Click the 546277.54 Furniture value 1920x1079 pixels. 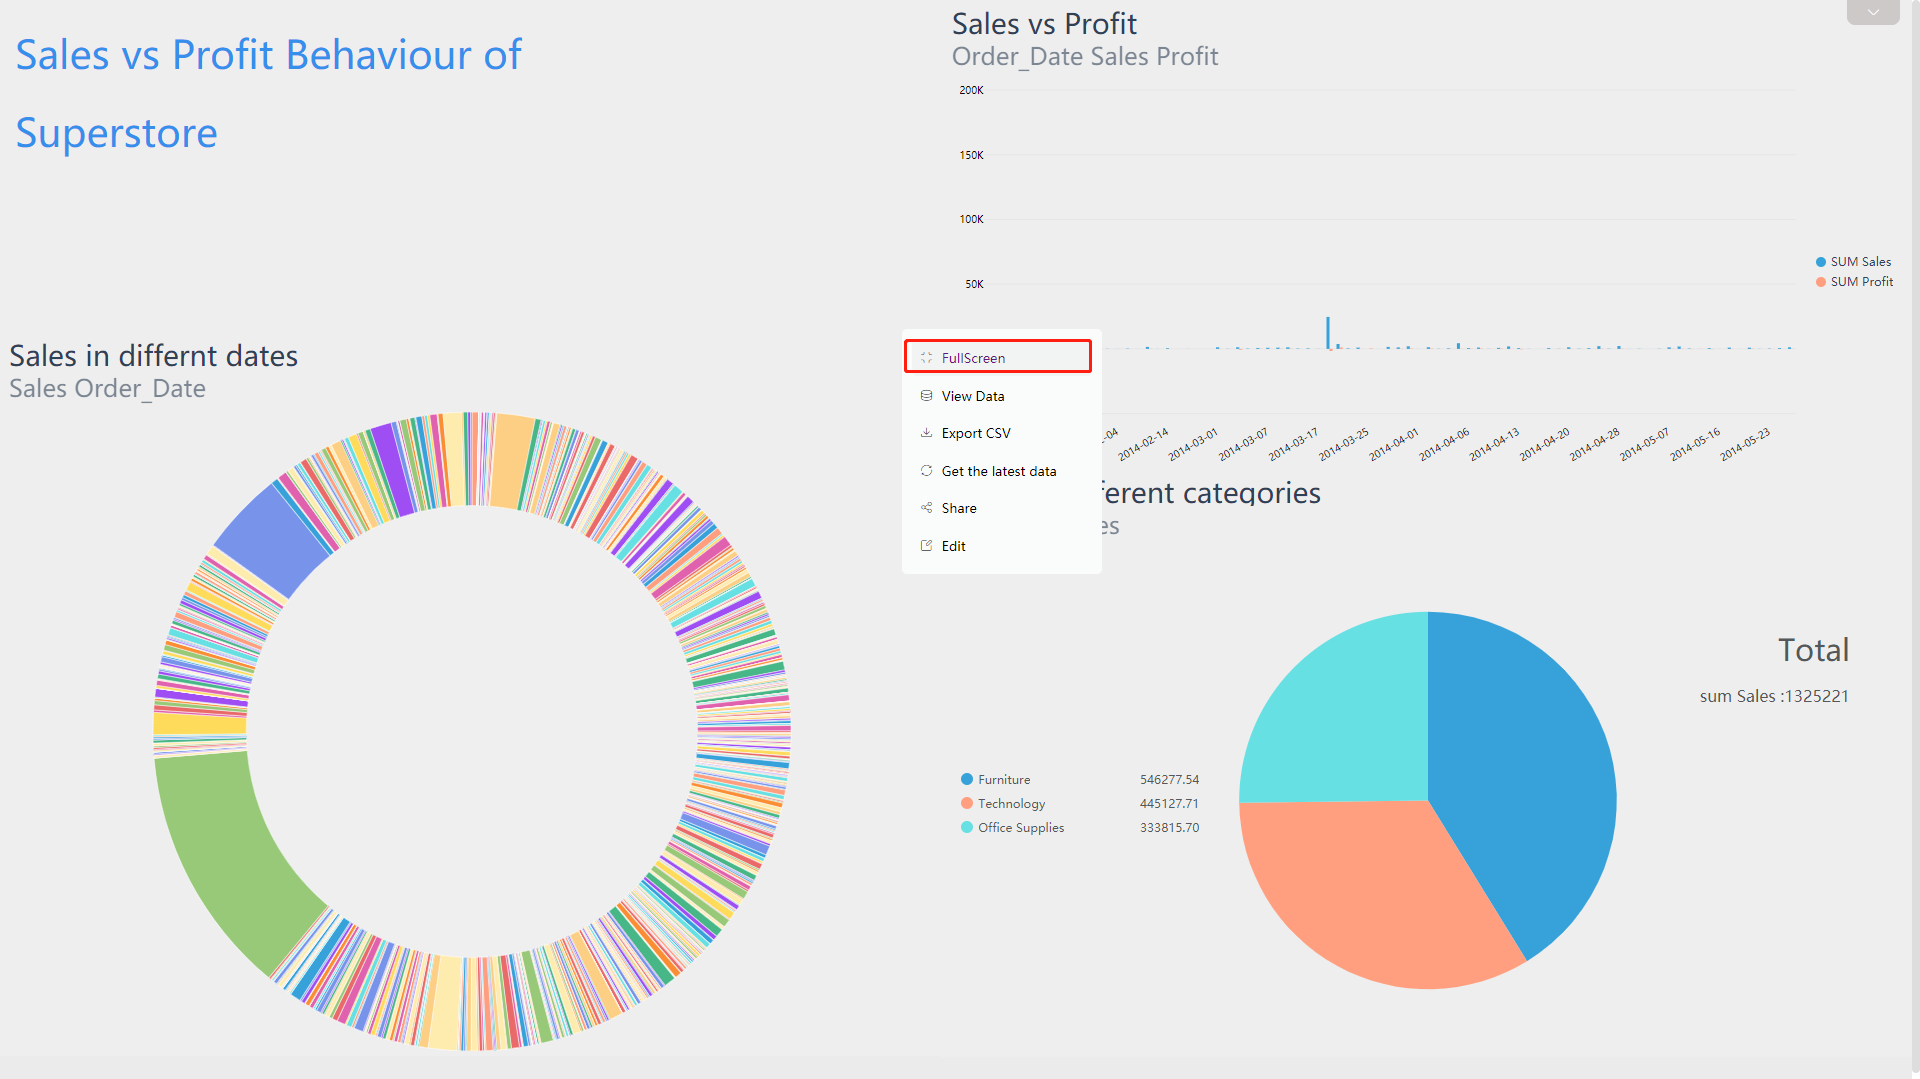tap(1169, 779)
